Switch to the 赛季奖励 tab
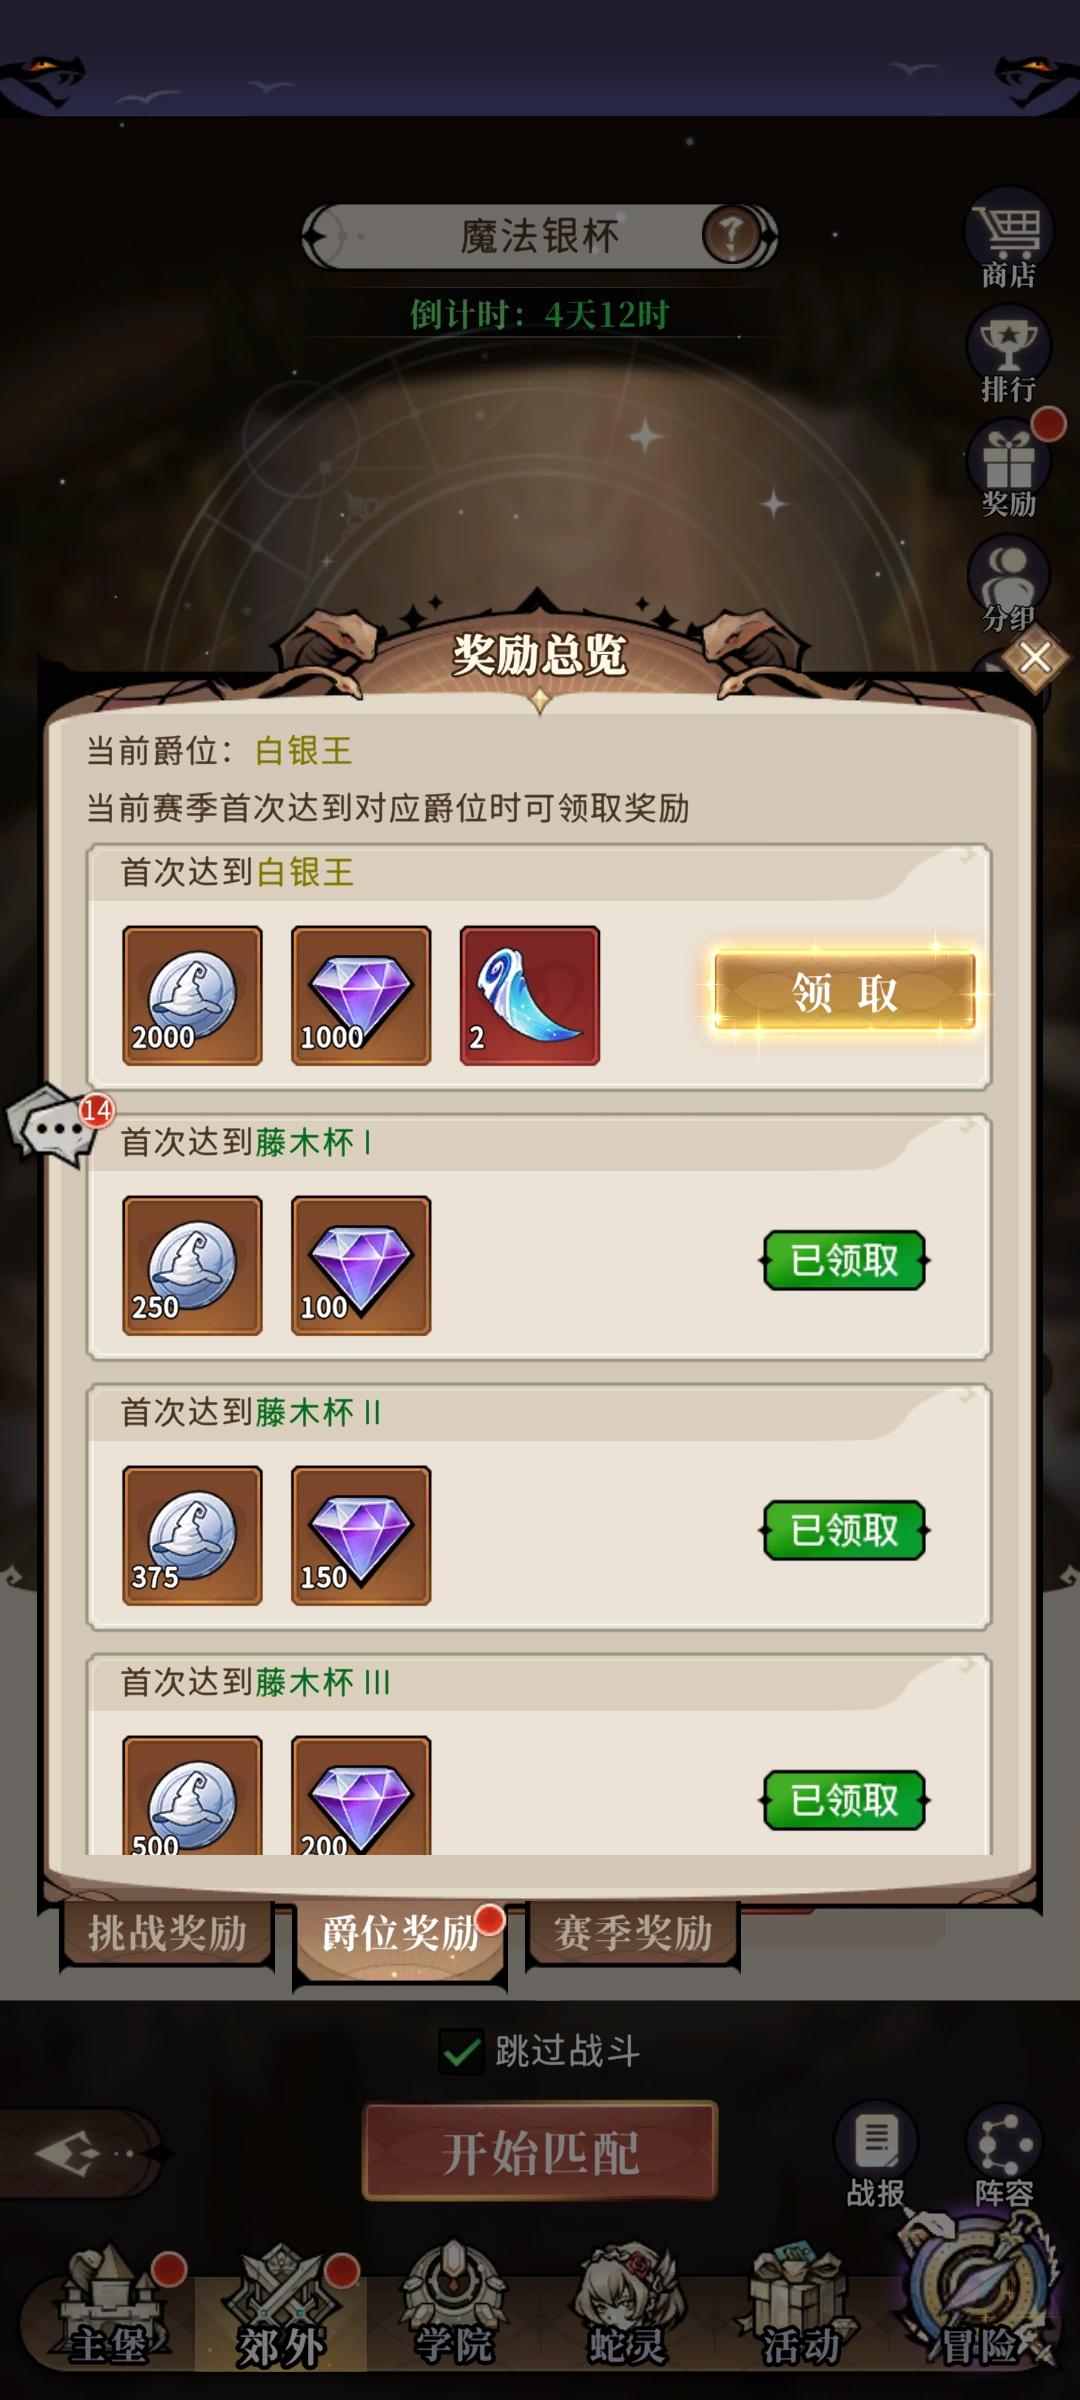This screenshot has width=1080, height=2400. pos(633,1932)
